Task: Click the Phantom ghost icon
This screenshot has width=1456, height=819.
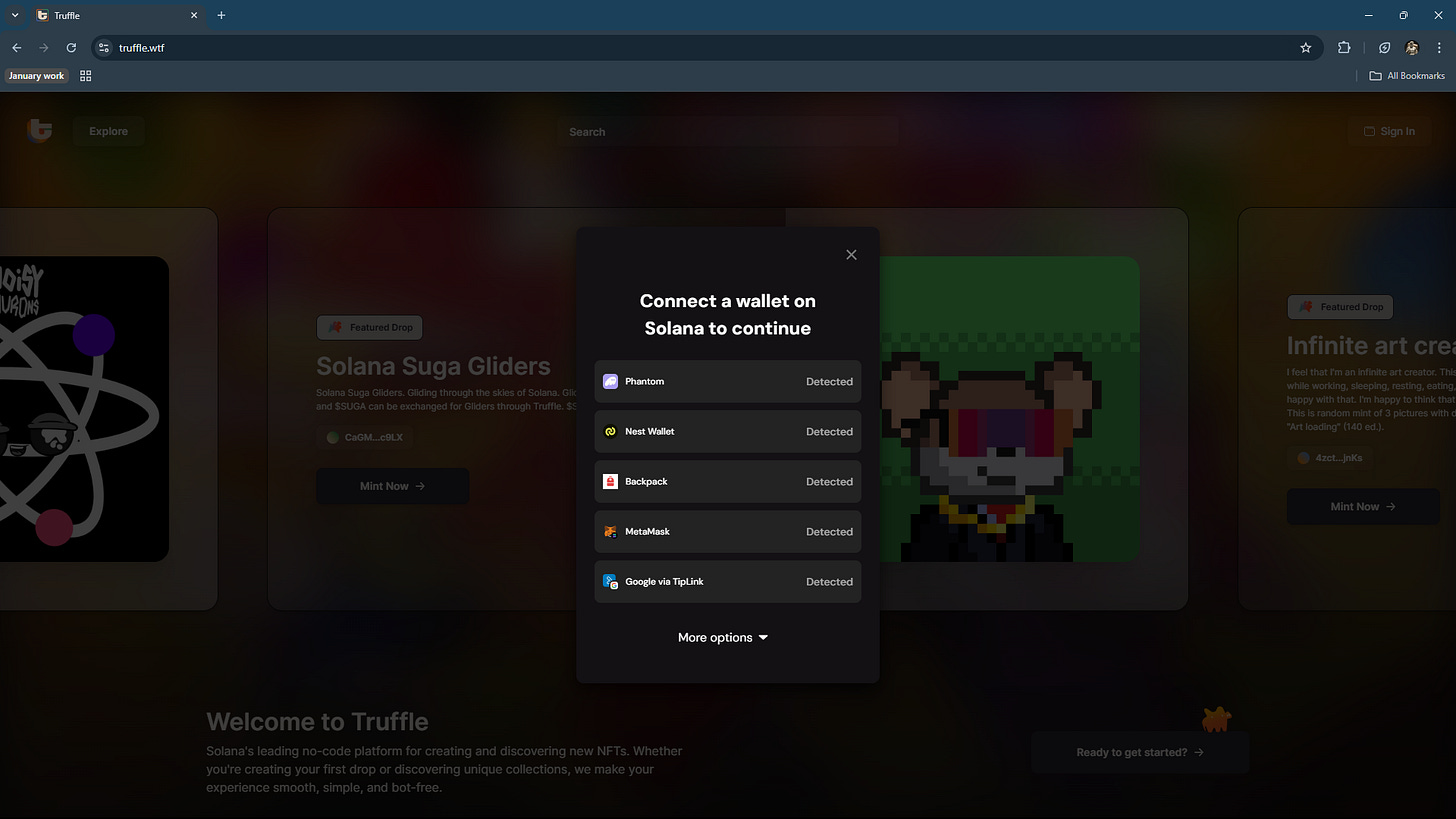Action: pos(610,381)
